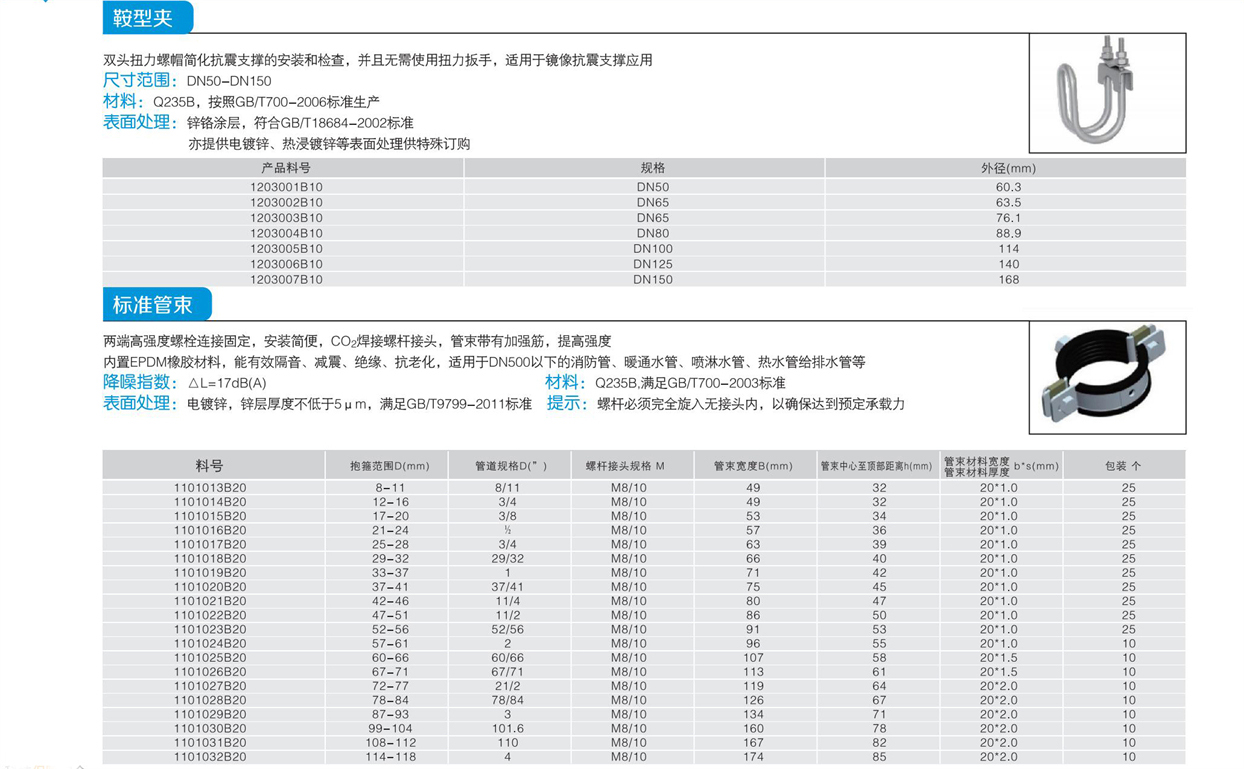
Task: Click the 101.6 pipe size cell
Action: 508,729
